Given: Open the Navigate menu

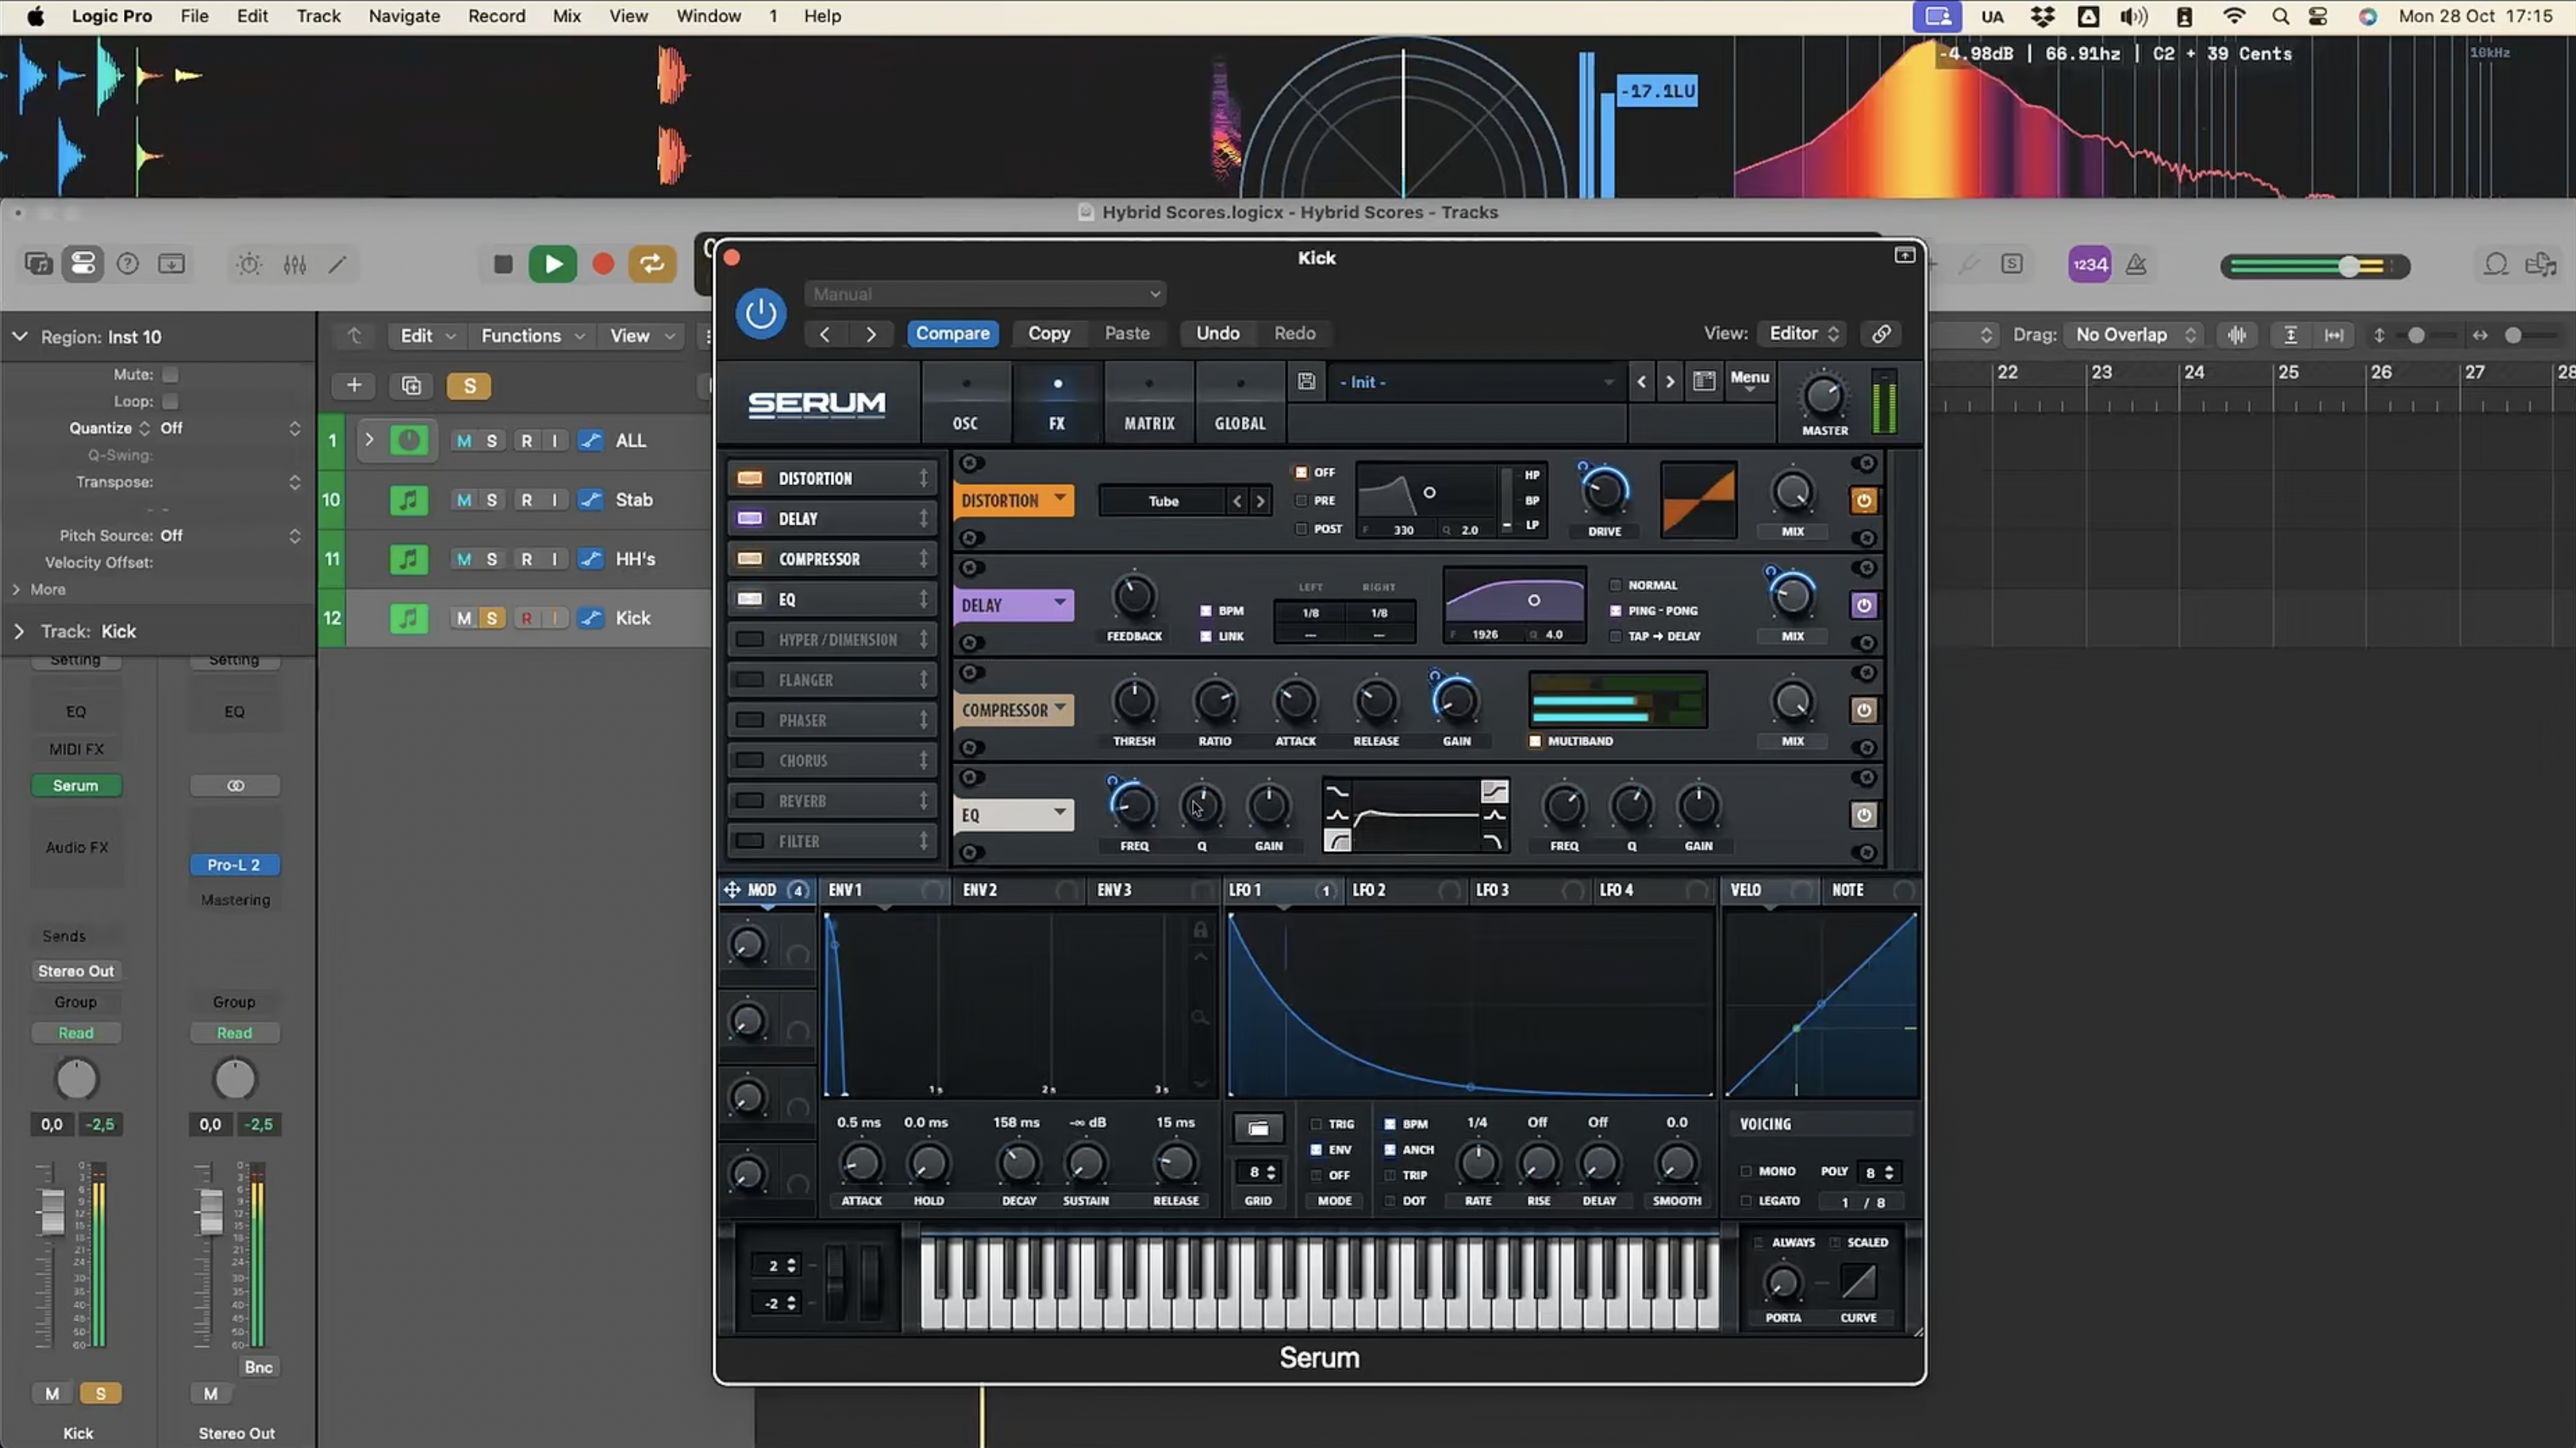Looking at the screenshot, I should [x=404, y=16].
